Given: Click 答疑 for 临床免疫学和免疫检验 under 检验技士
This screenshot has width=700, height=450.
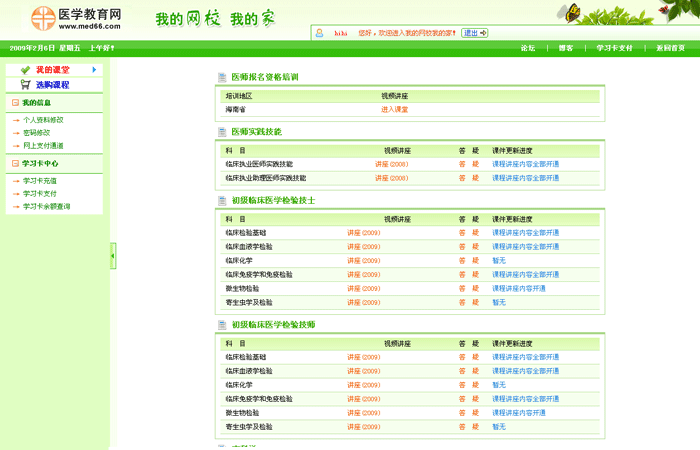Looking at the screenshot, I should point(469,275).
